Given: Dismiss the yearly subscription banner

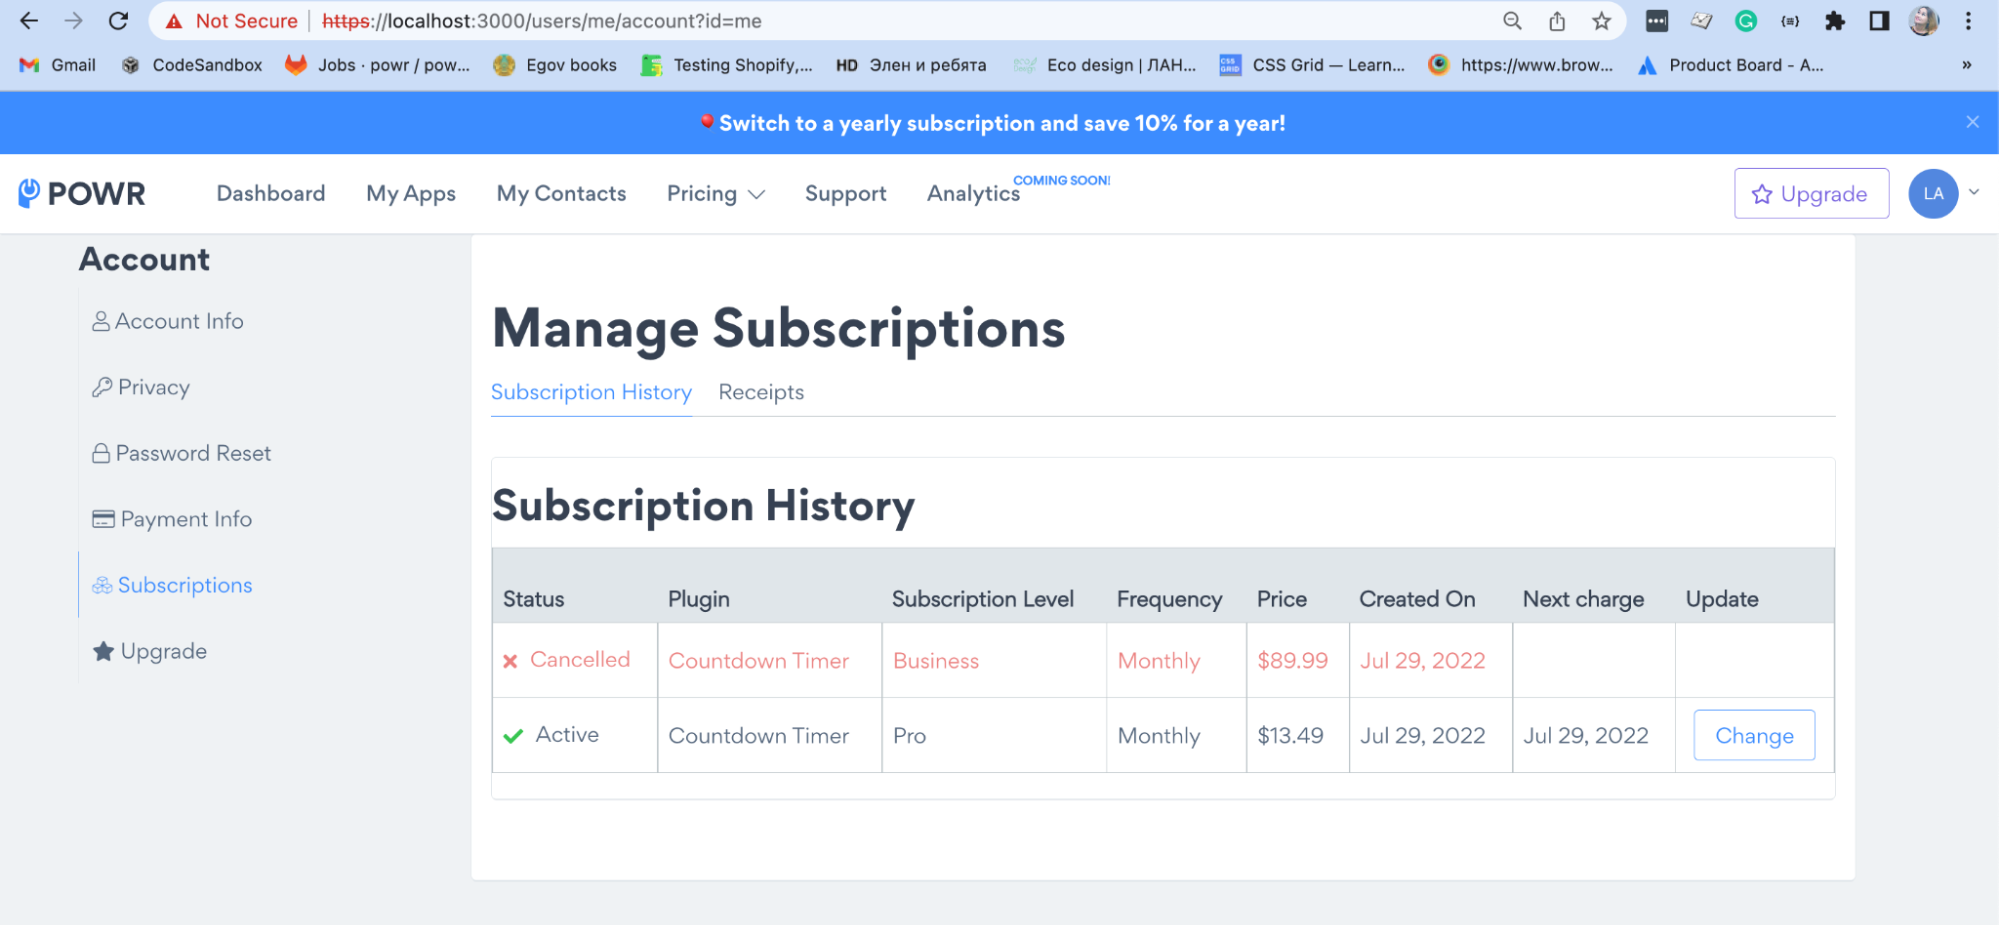Looking at the screenshot, I should click(1972, 122).
